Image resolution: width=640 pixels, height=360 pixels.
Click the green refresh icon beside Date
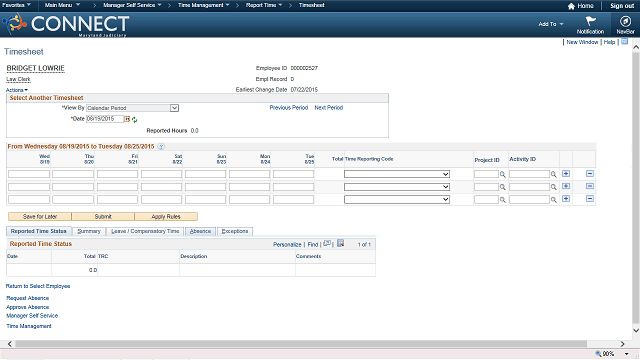click(x=134, y=120)
